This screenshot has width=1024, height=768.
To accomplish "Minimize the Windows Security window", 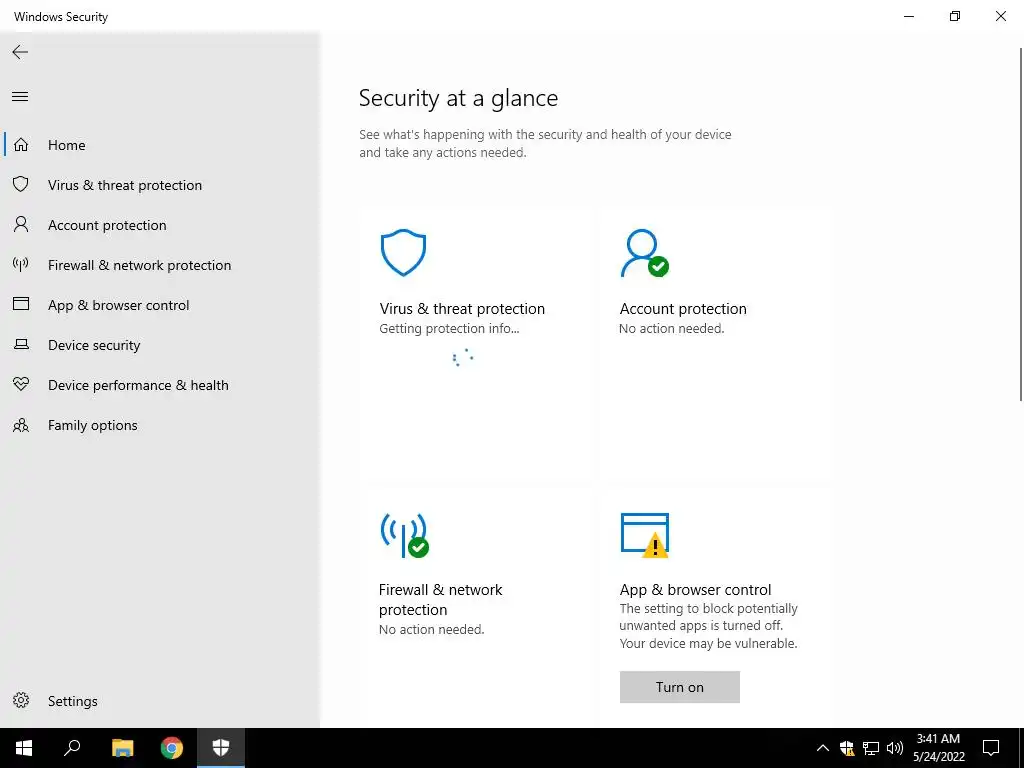I will pos(909,16).
